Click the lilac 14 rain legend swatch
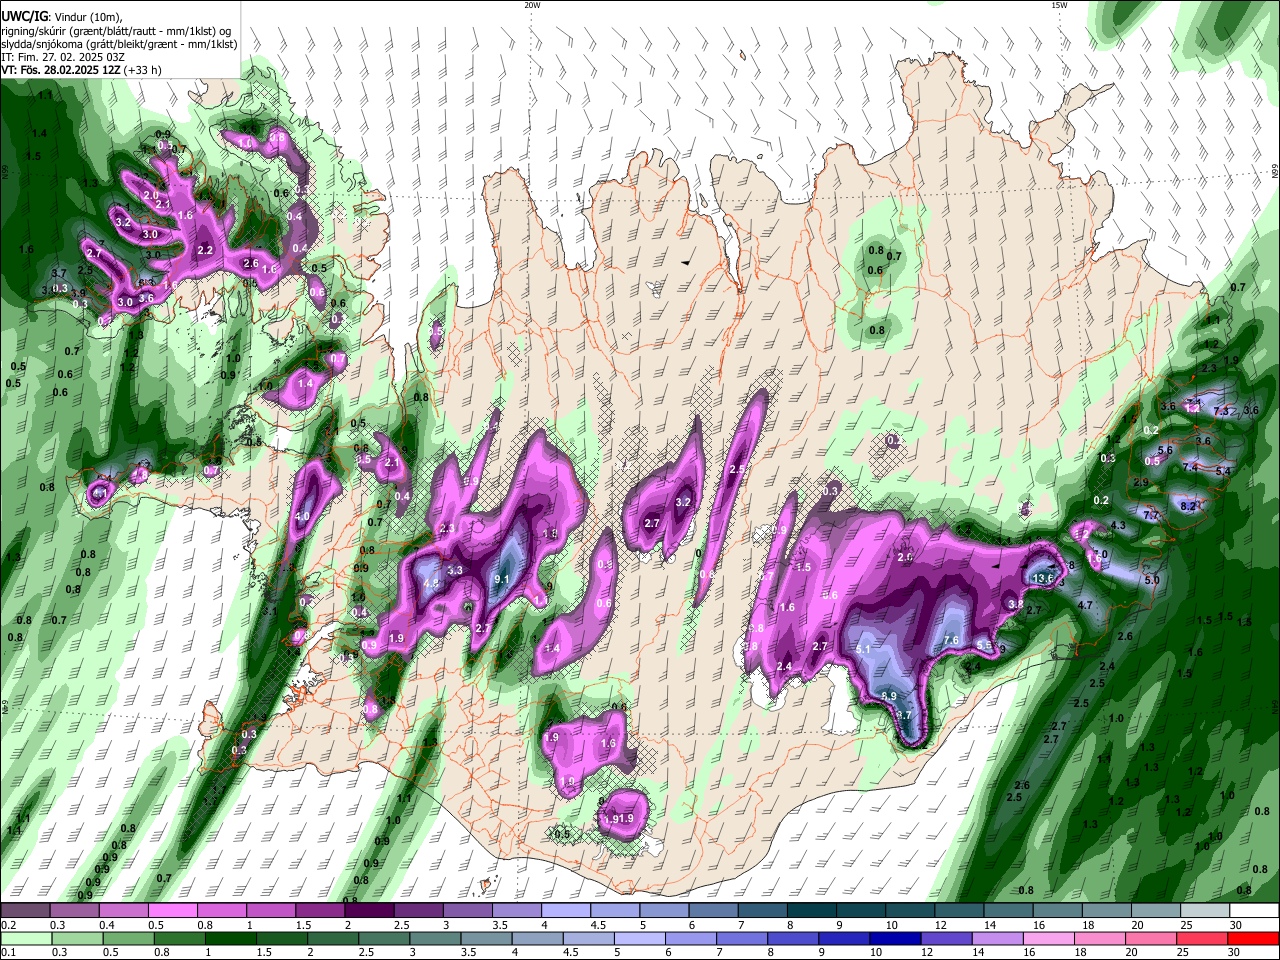Viewport: 1280px width, 960px height. coord(998,938)
